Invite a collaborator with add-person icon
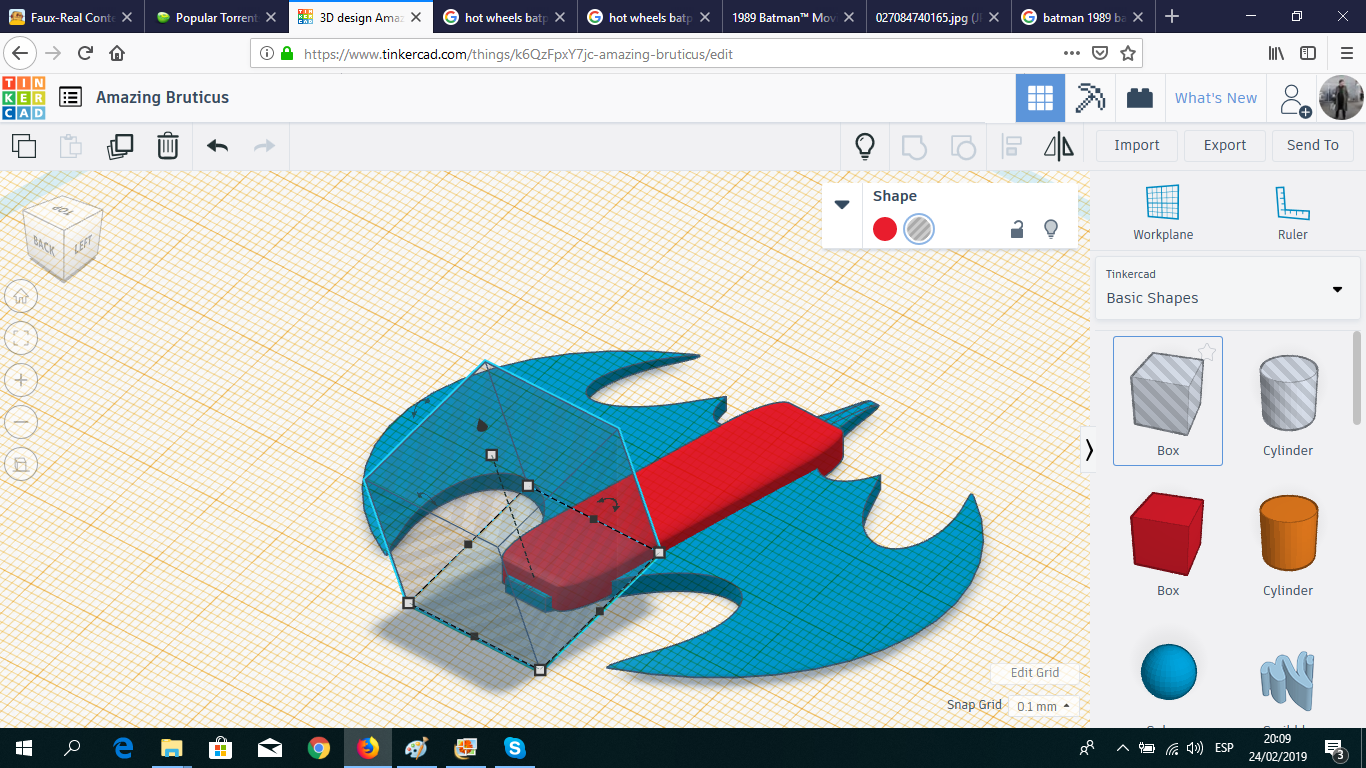This screenshot has width=1366, height=768. (1295, 99)
